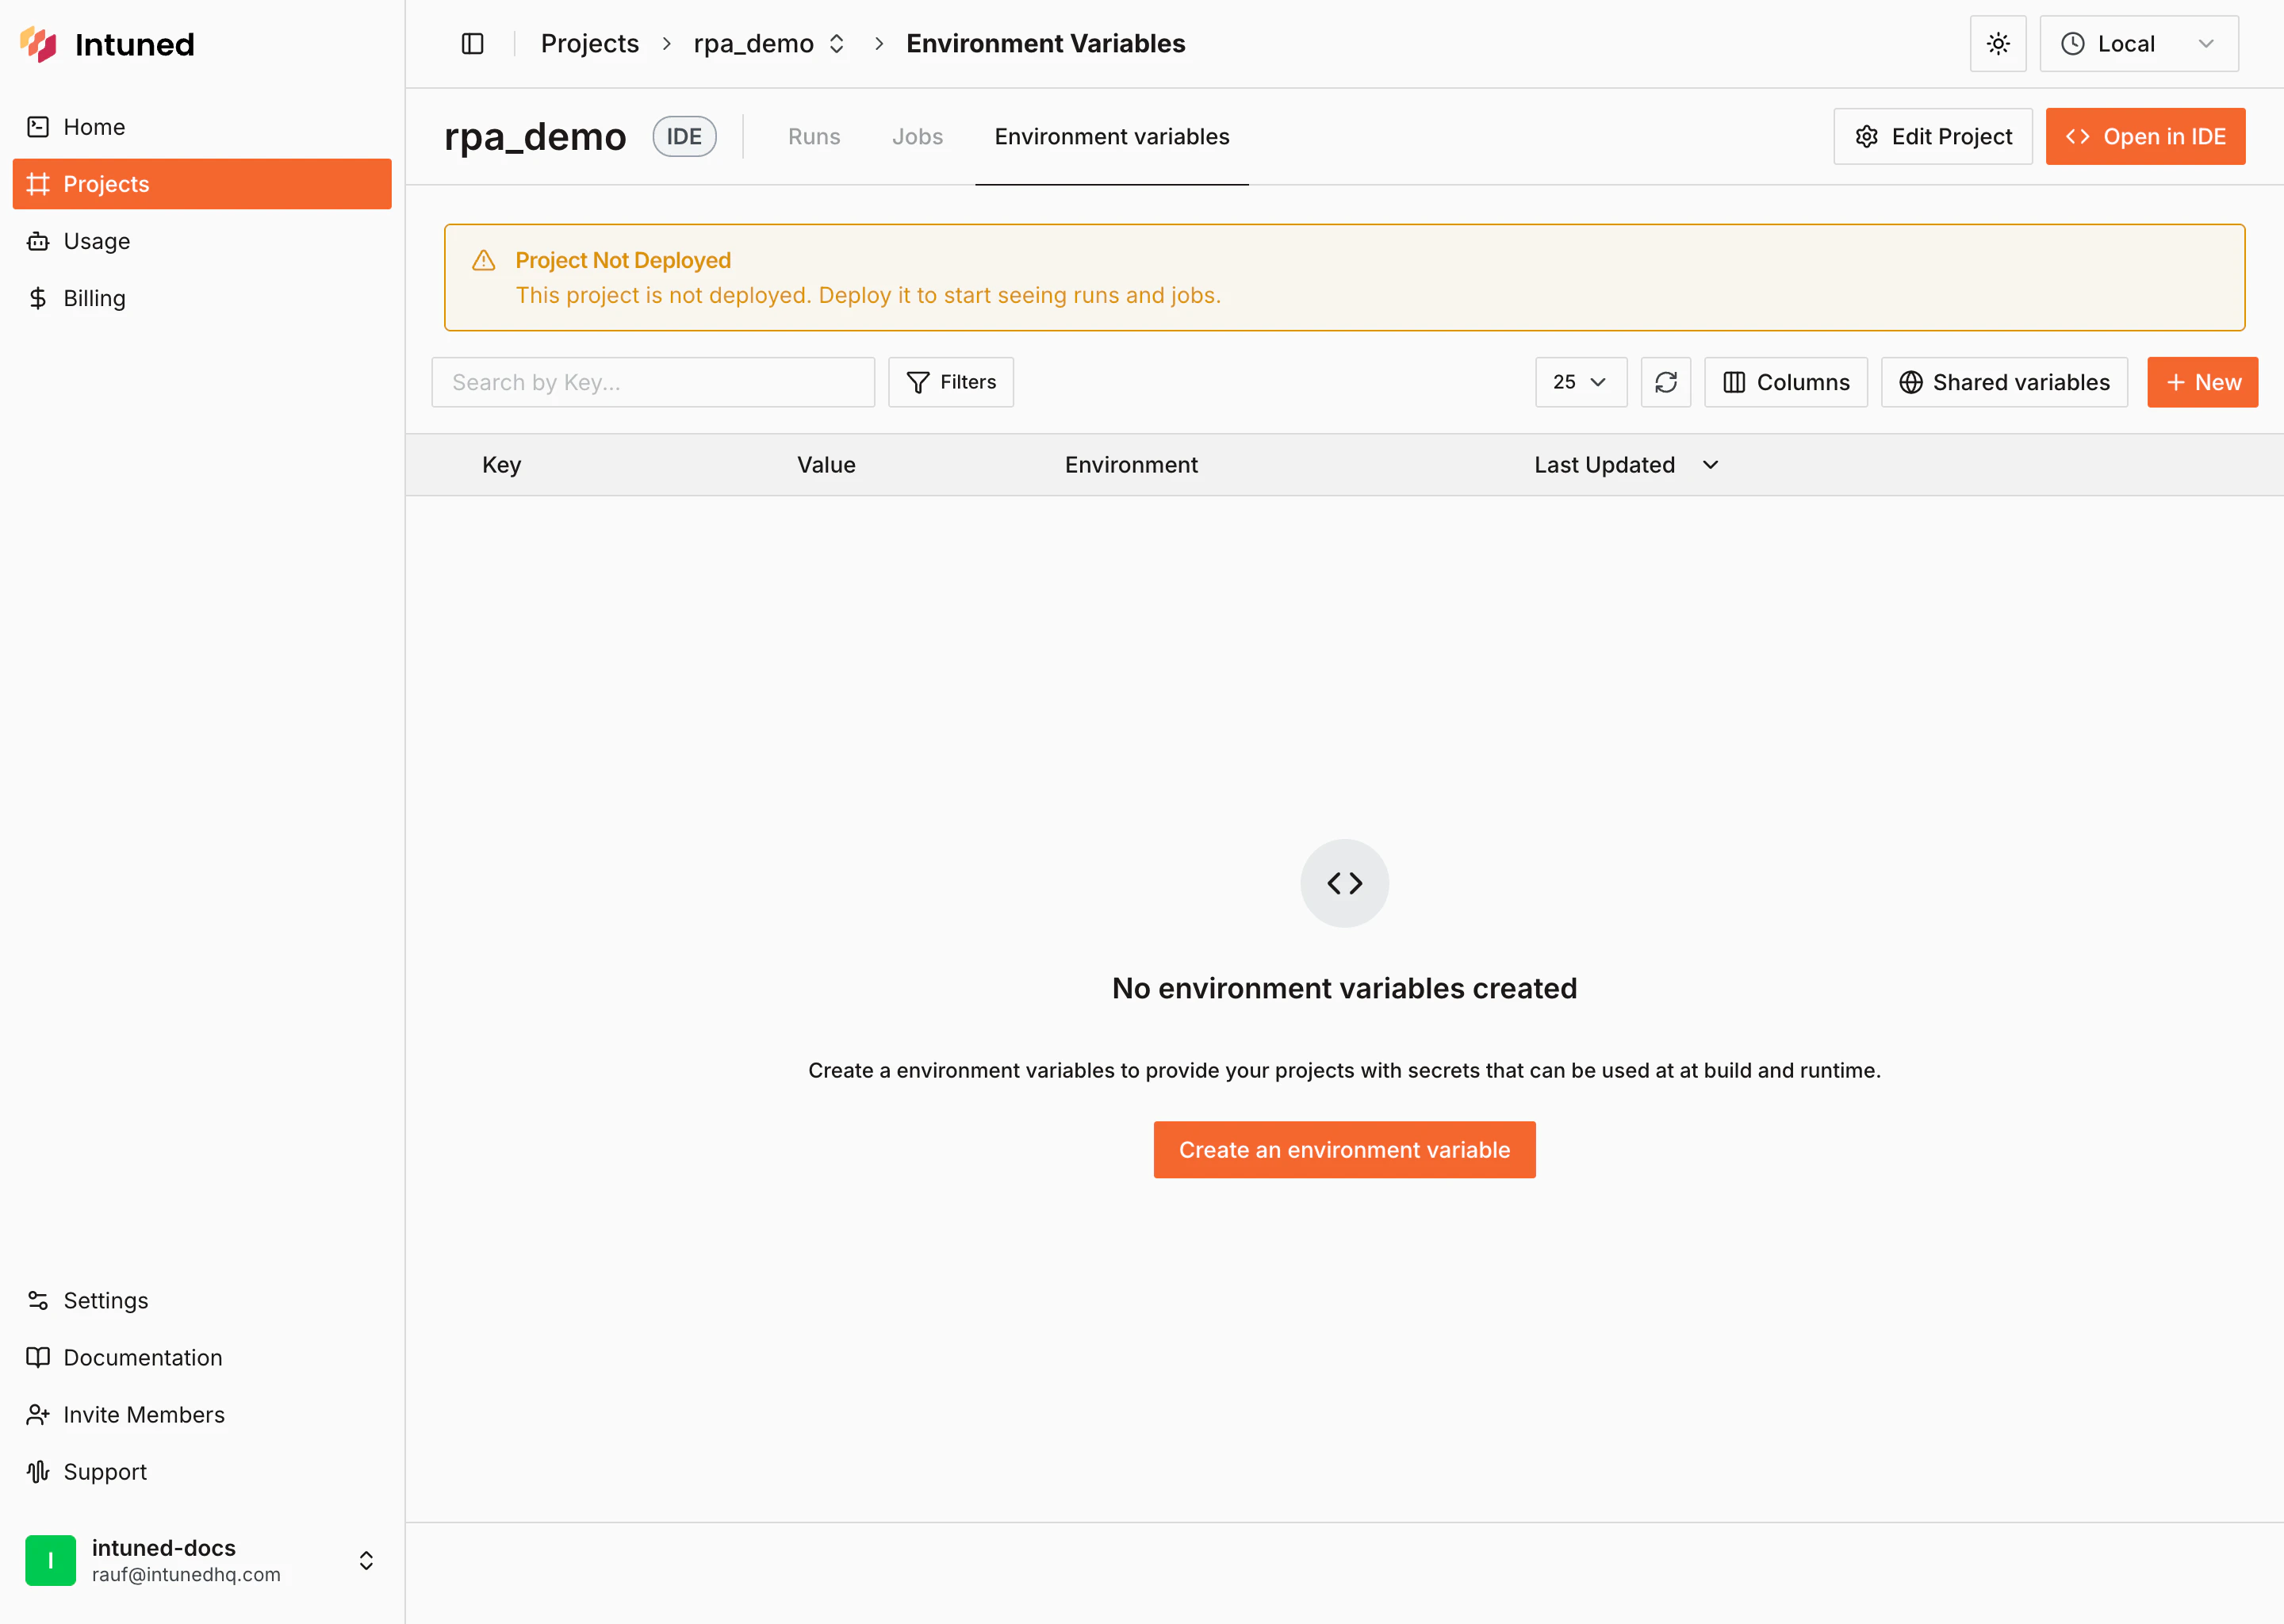Sort by Last Updated column
2284x1624 pixels.
1626,465
